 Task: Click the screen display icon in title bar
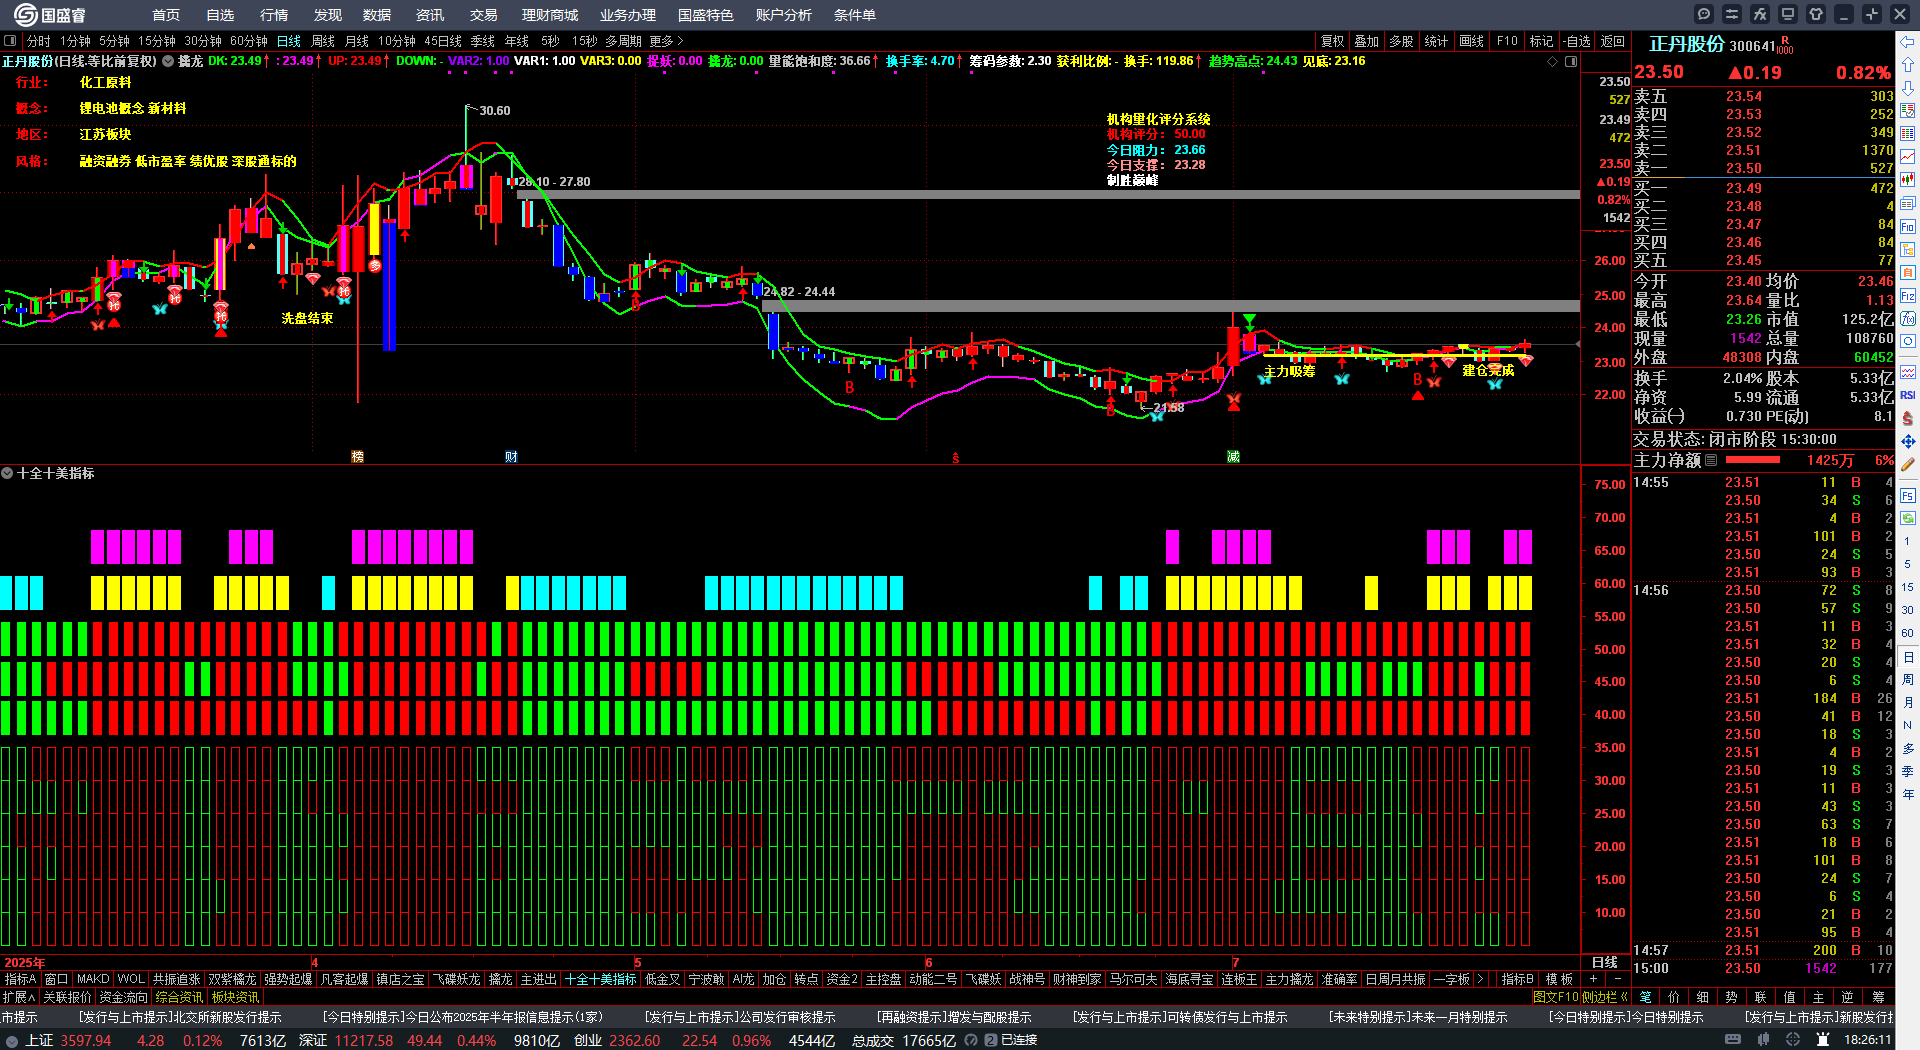(1788, 14)
